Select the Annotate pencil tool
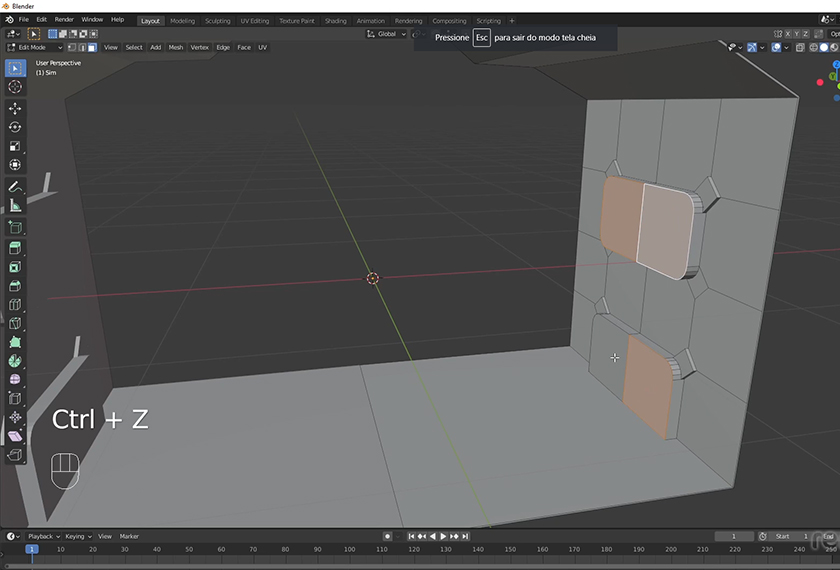This screenshot has width=840, height=570. point(15,187)
